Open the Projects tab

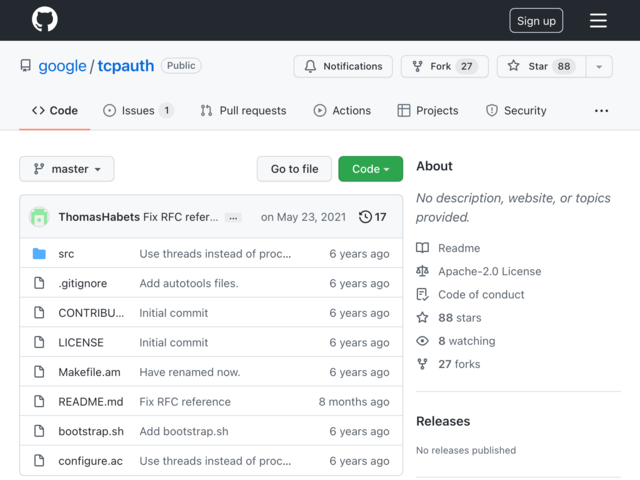point(428,111)
